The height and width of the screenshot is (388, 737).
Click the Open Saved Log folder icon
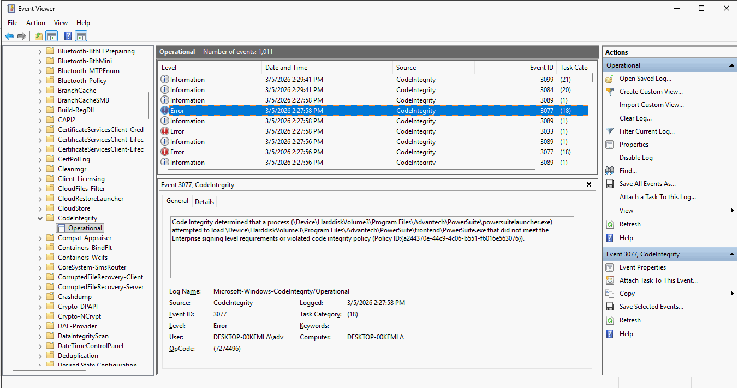tap(610, 79)
